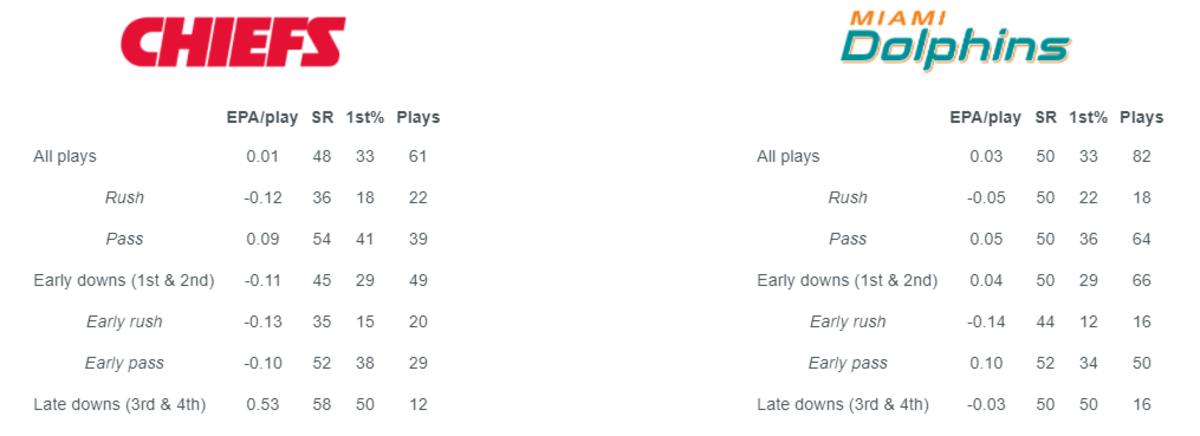Select the Chiefs EPA/play column header
Viewport: 1200px width, 436px height.
262,117
